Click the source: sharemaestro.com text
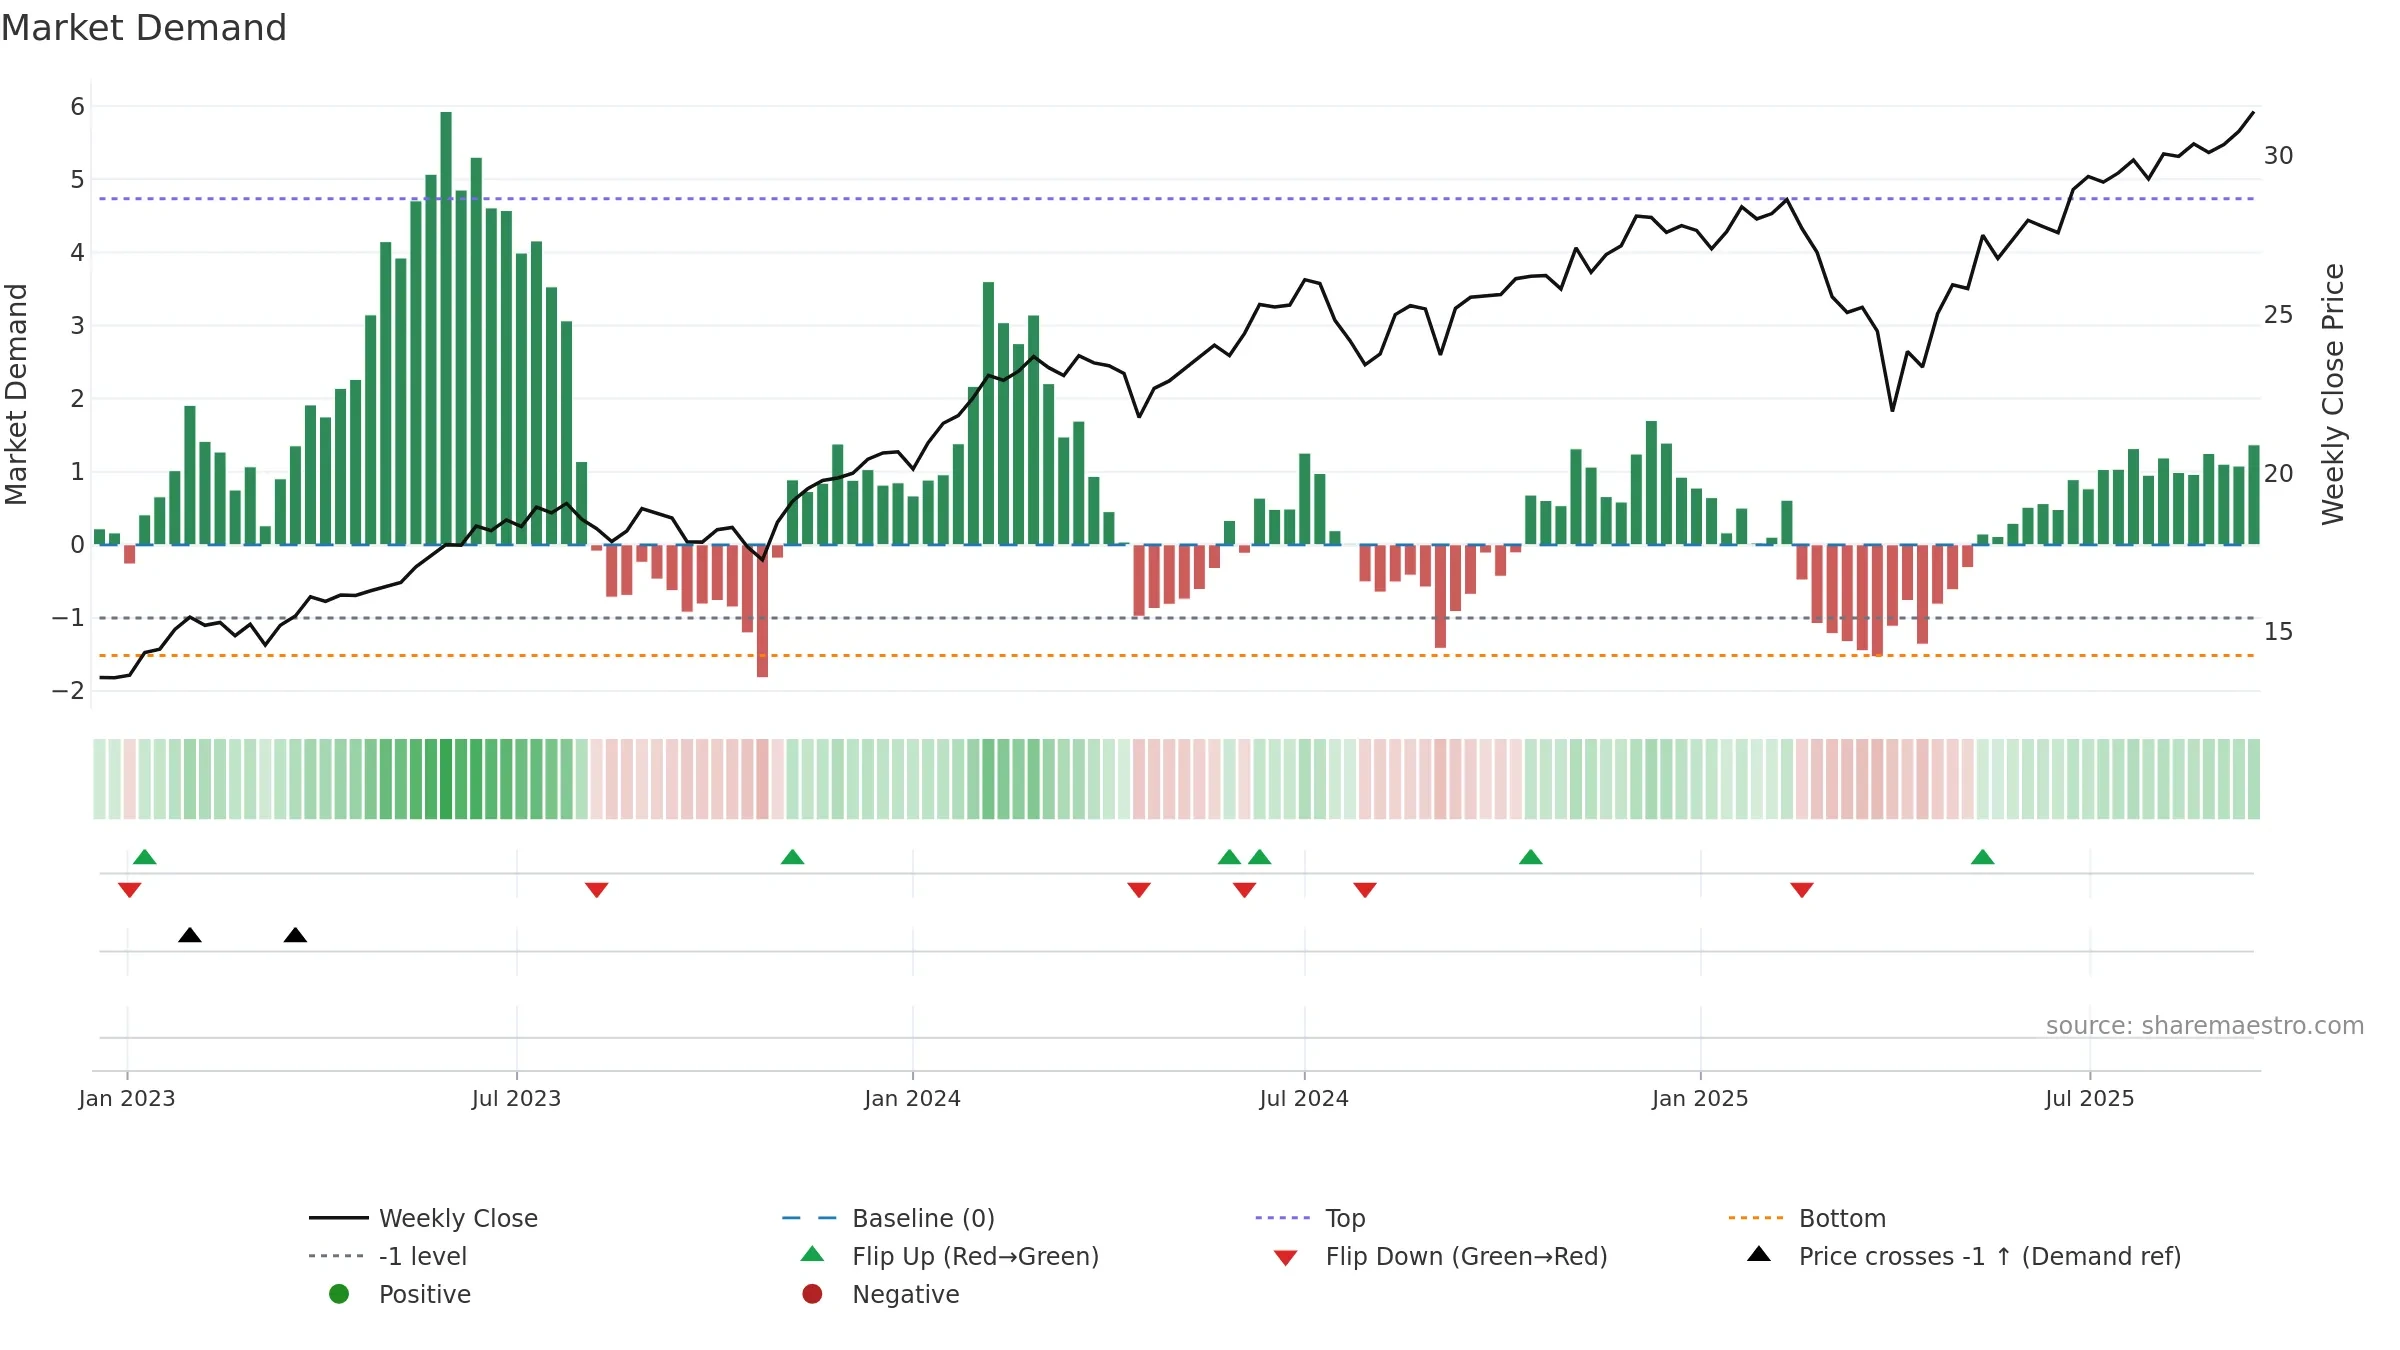 pos(2205,1025)
